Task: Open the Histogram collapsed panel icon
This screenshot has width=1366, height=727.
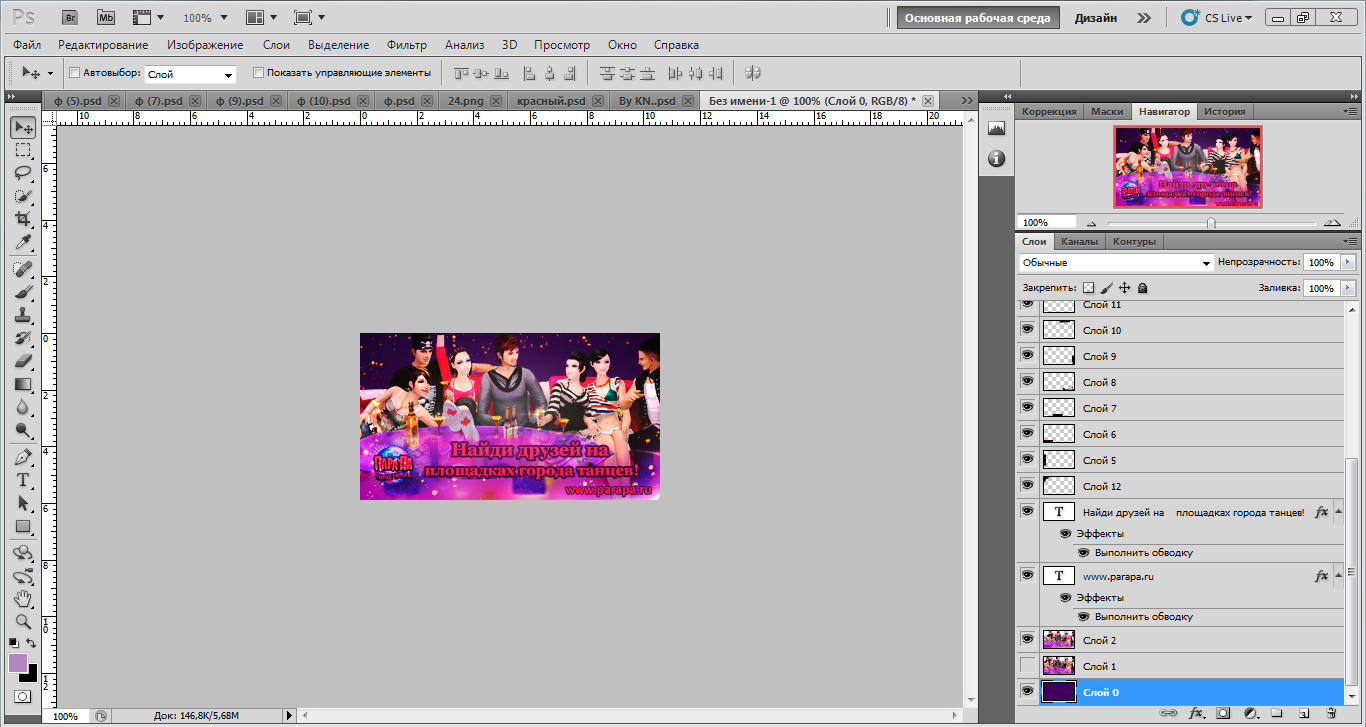Action: 996,128
